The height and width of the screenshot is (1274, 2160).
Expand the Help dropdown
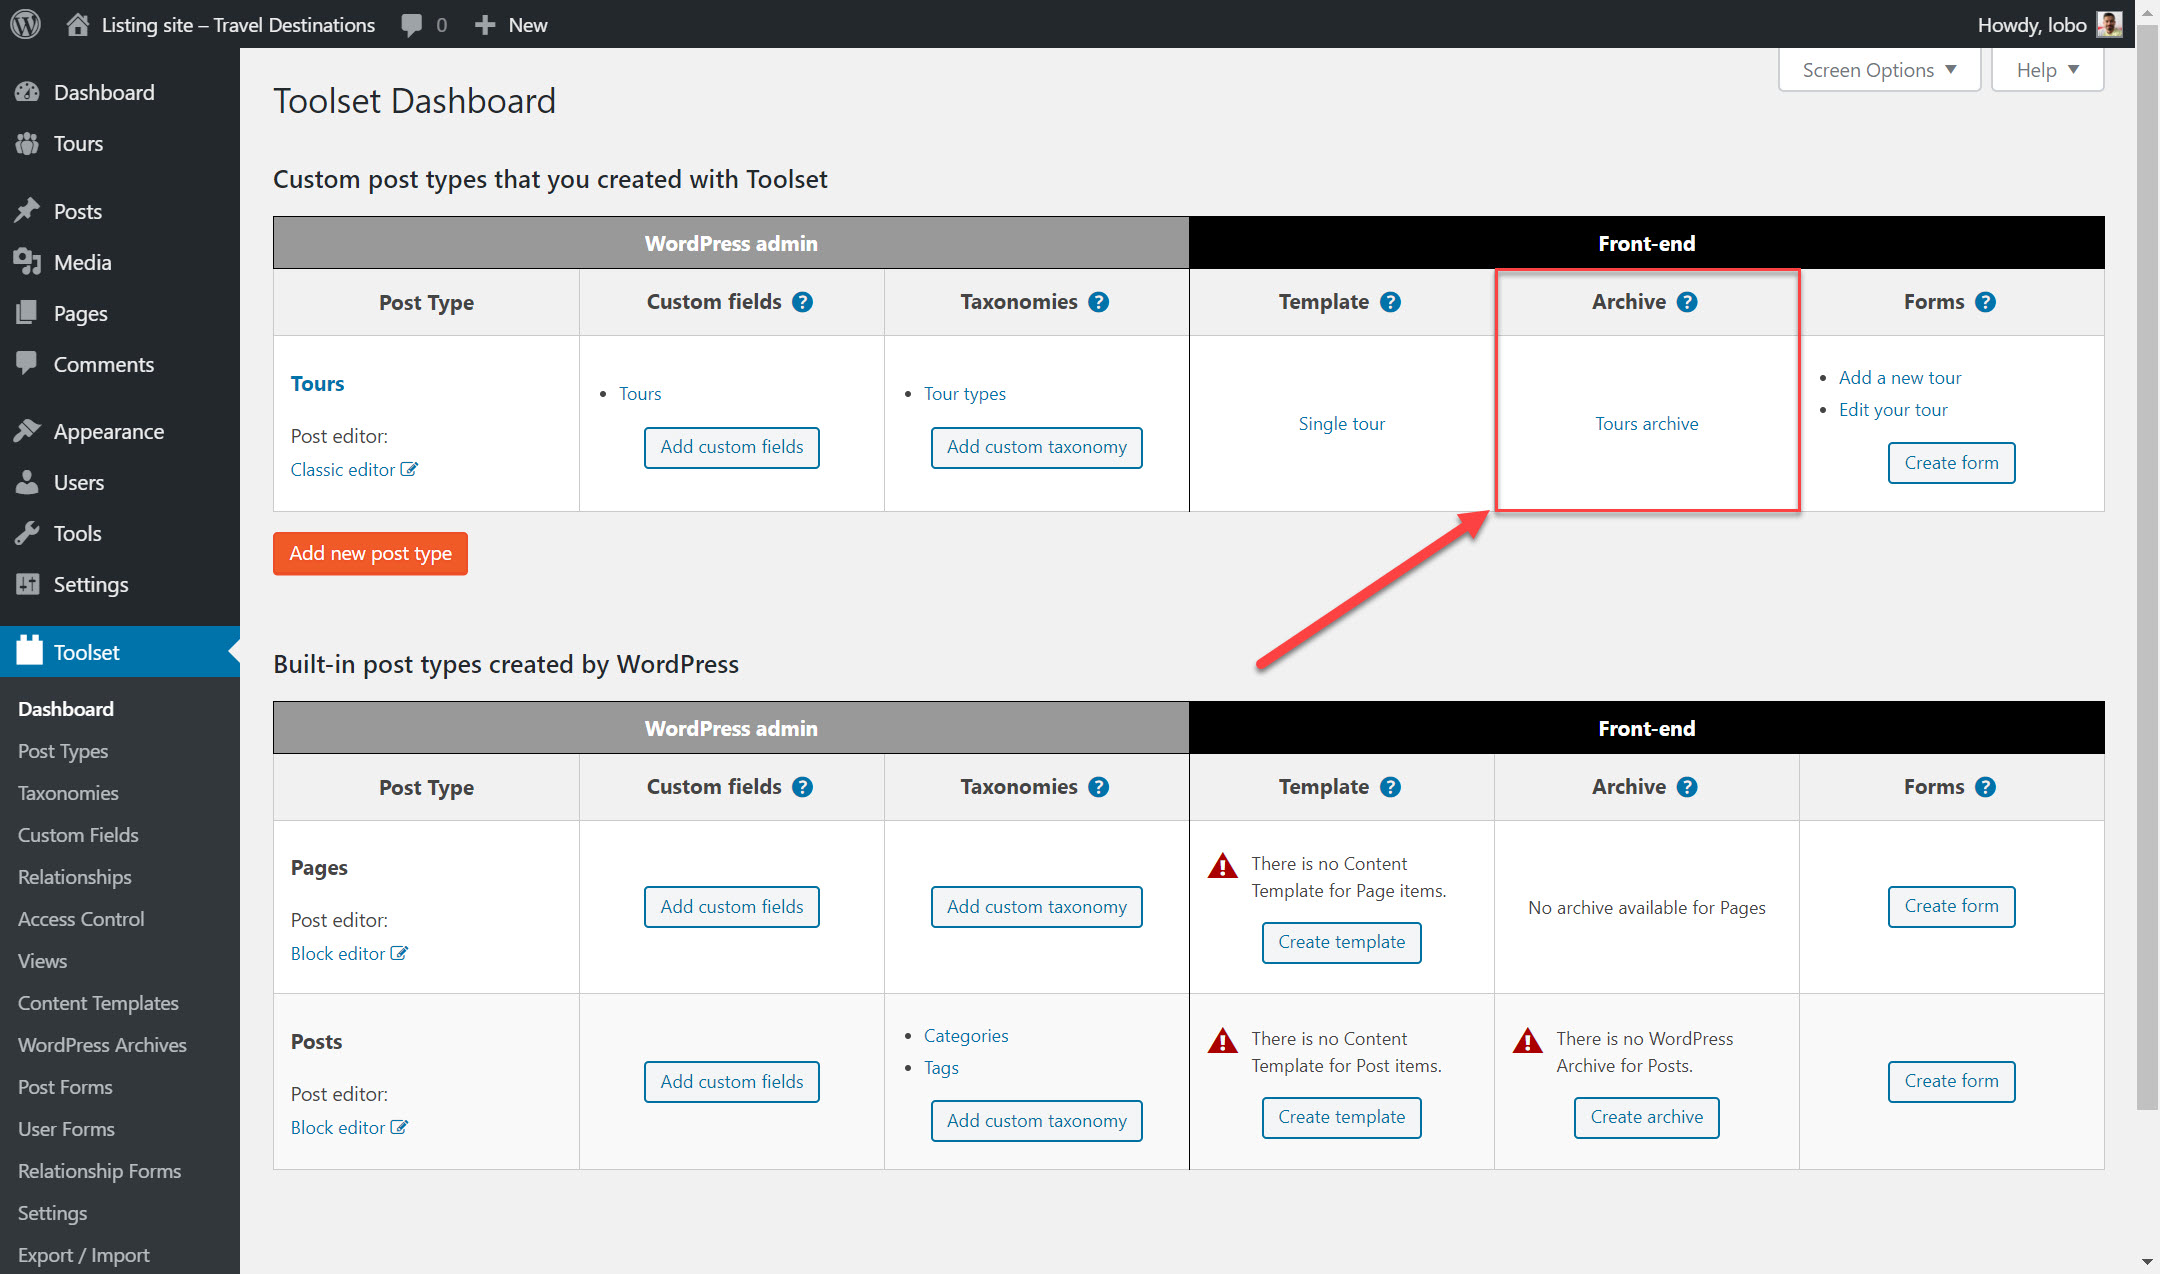(2047, 70)
